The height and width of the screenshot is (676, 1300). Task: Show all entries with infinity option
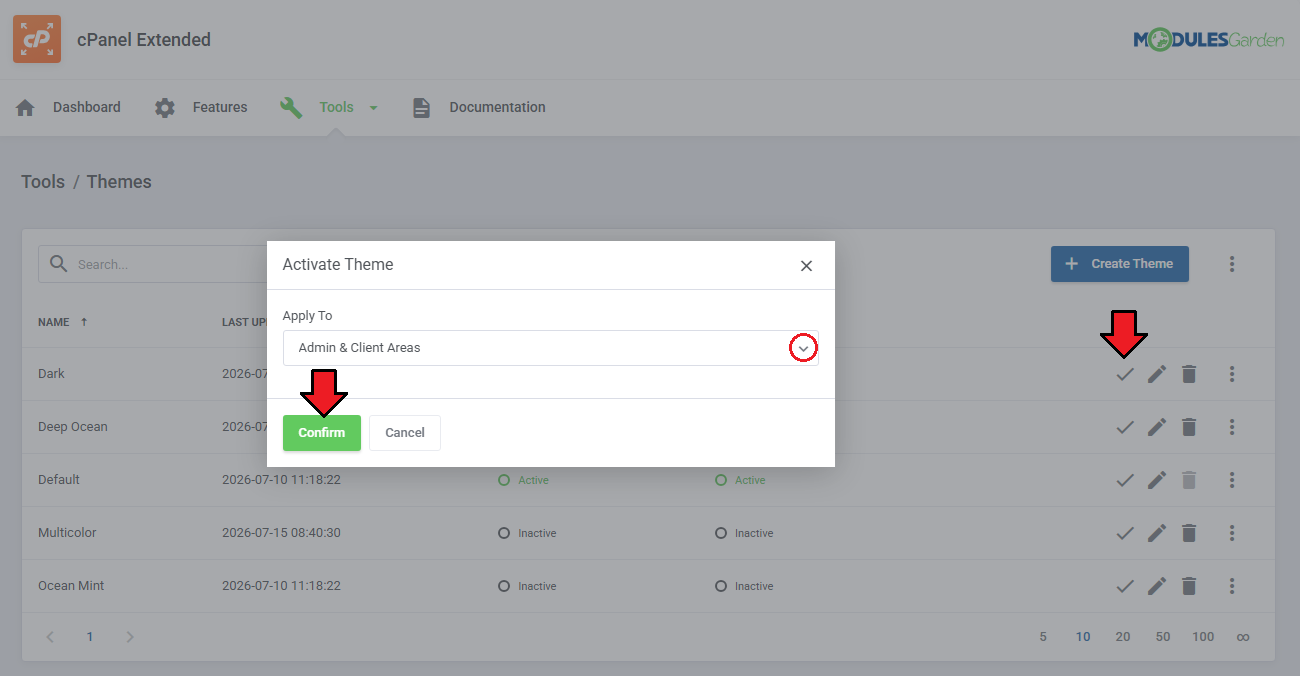coord(1243,637)
